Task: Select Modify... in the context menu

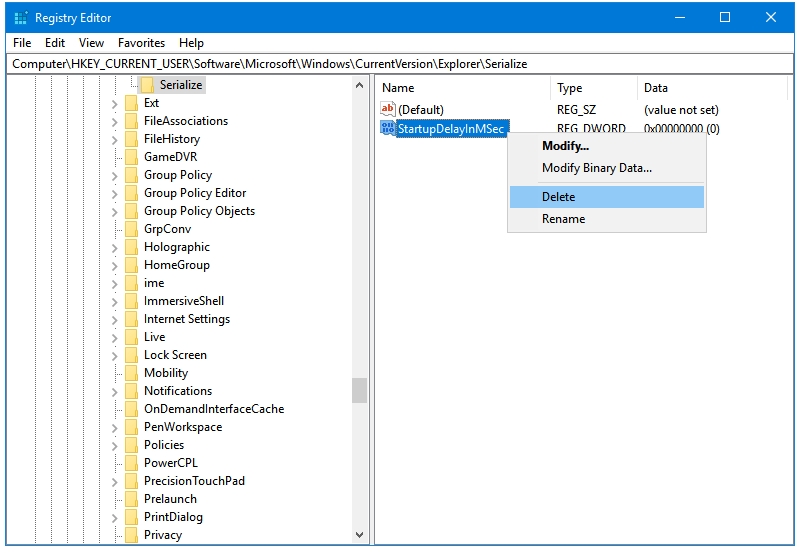Action: [x=565, y=146]
